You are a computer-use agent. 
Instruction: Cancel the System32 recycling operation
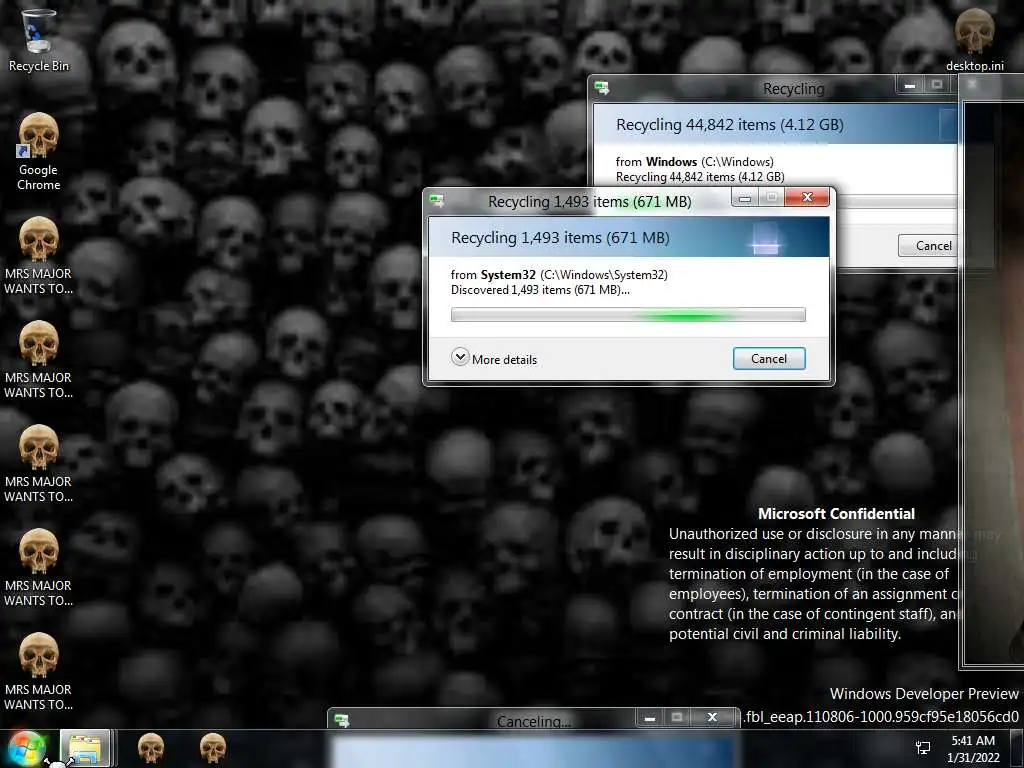[769, 359]
